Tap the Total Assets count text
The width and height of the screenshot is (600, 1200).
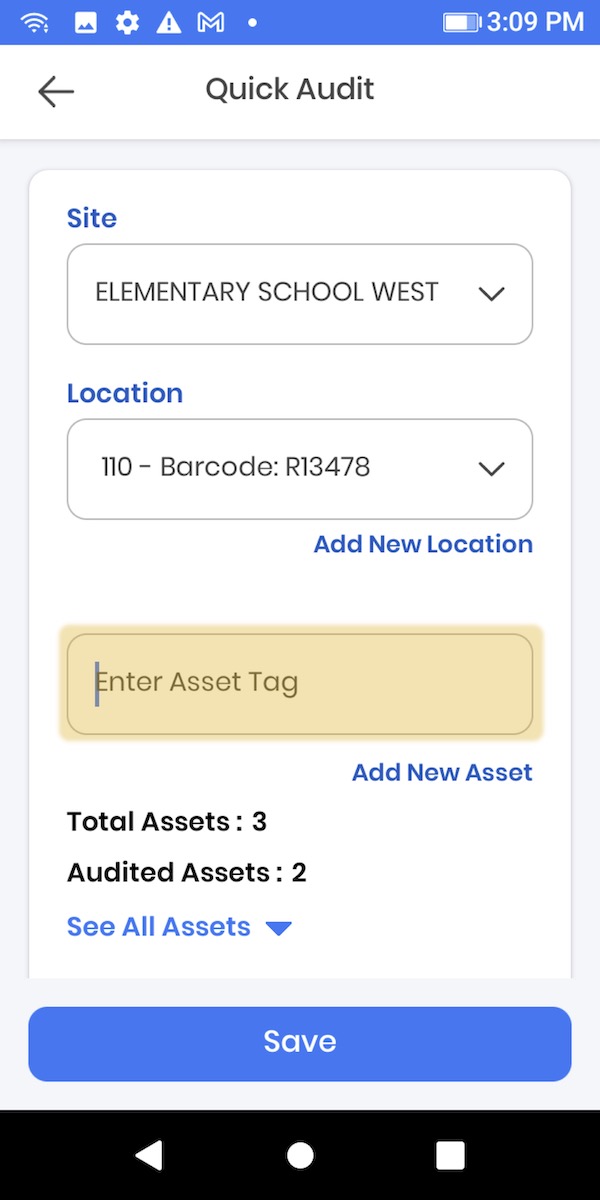(x=167, y=822)
